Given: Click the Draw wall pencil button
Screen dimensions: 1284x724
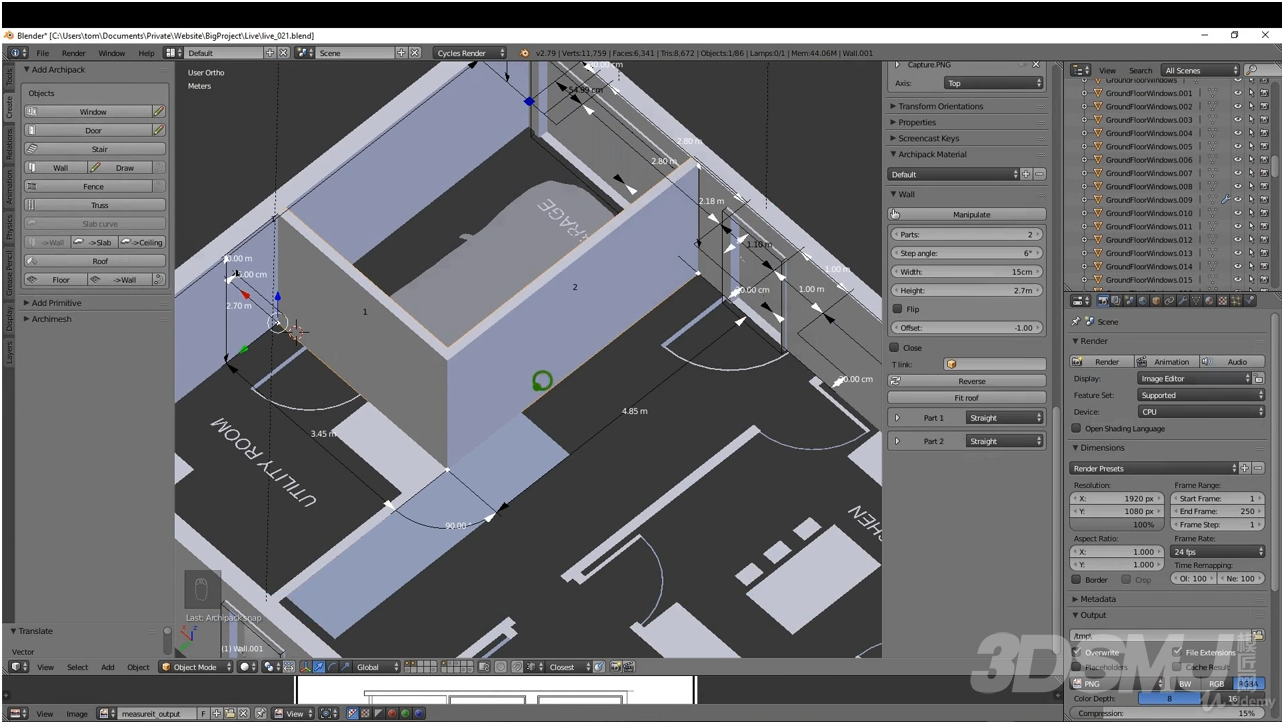Looking at the screenshot, I should (120, 168).
